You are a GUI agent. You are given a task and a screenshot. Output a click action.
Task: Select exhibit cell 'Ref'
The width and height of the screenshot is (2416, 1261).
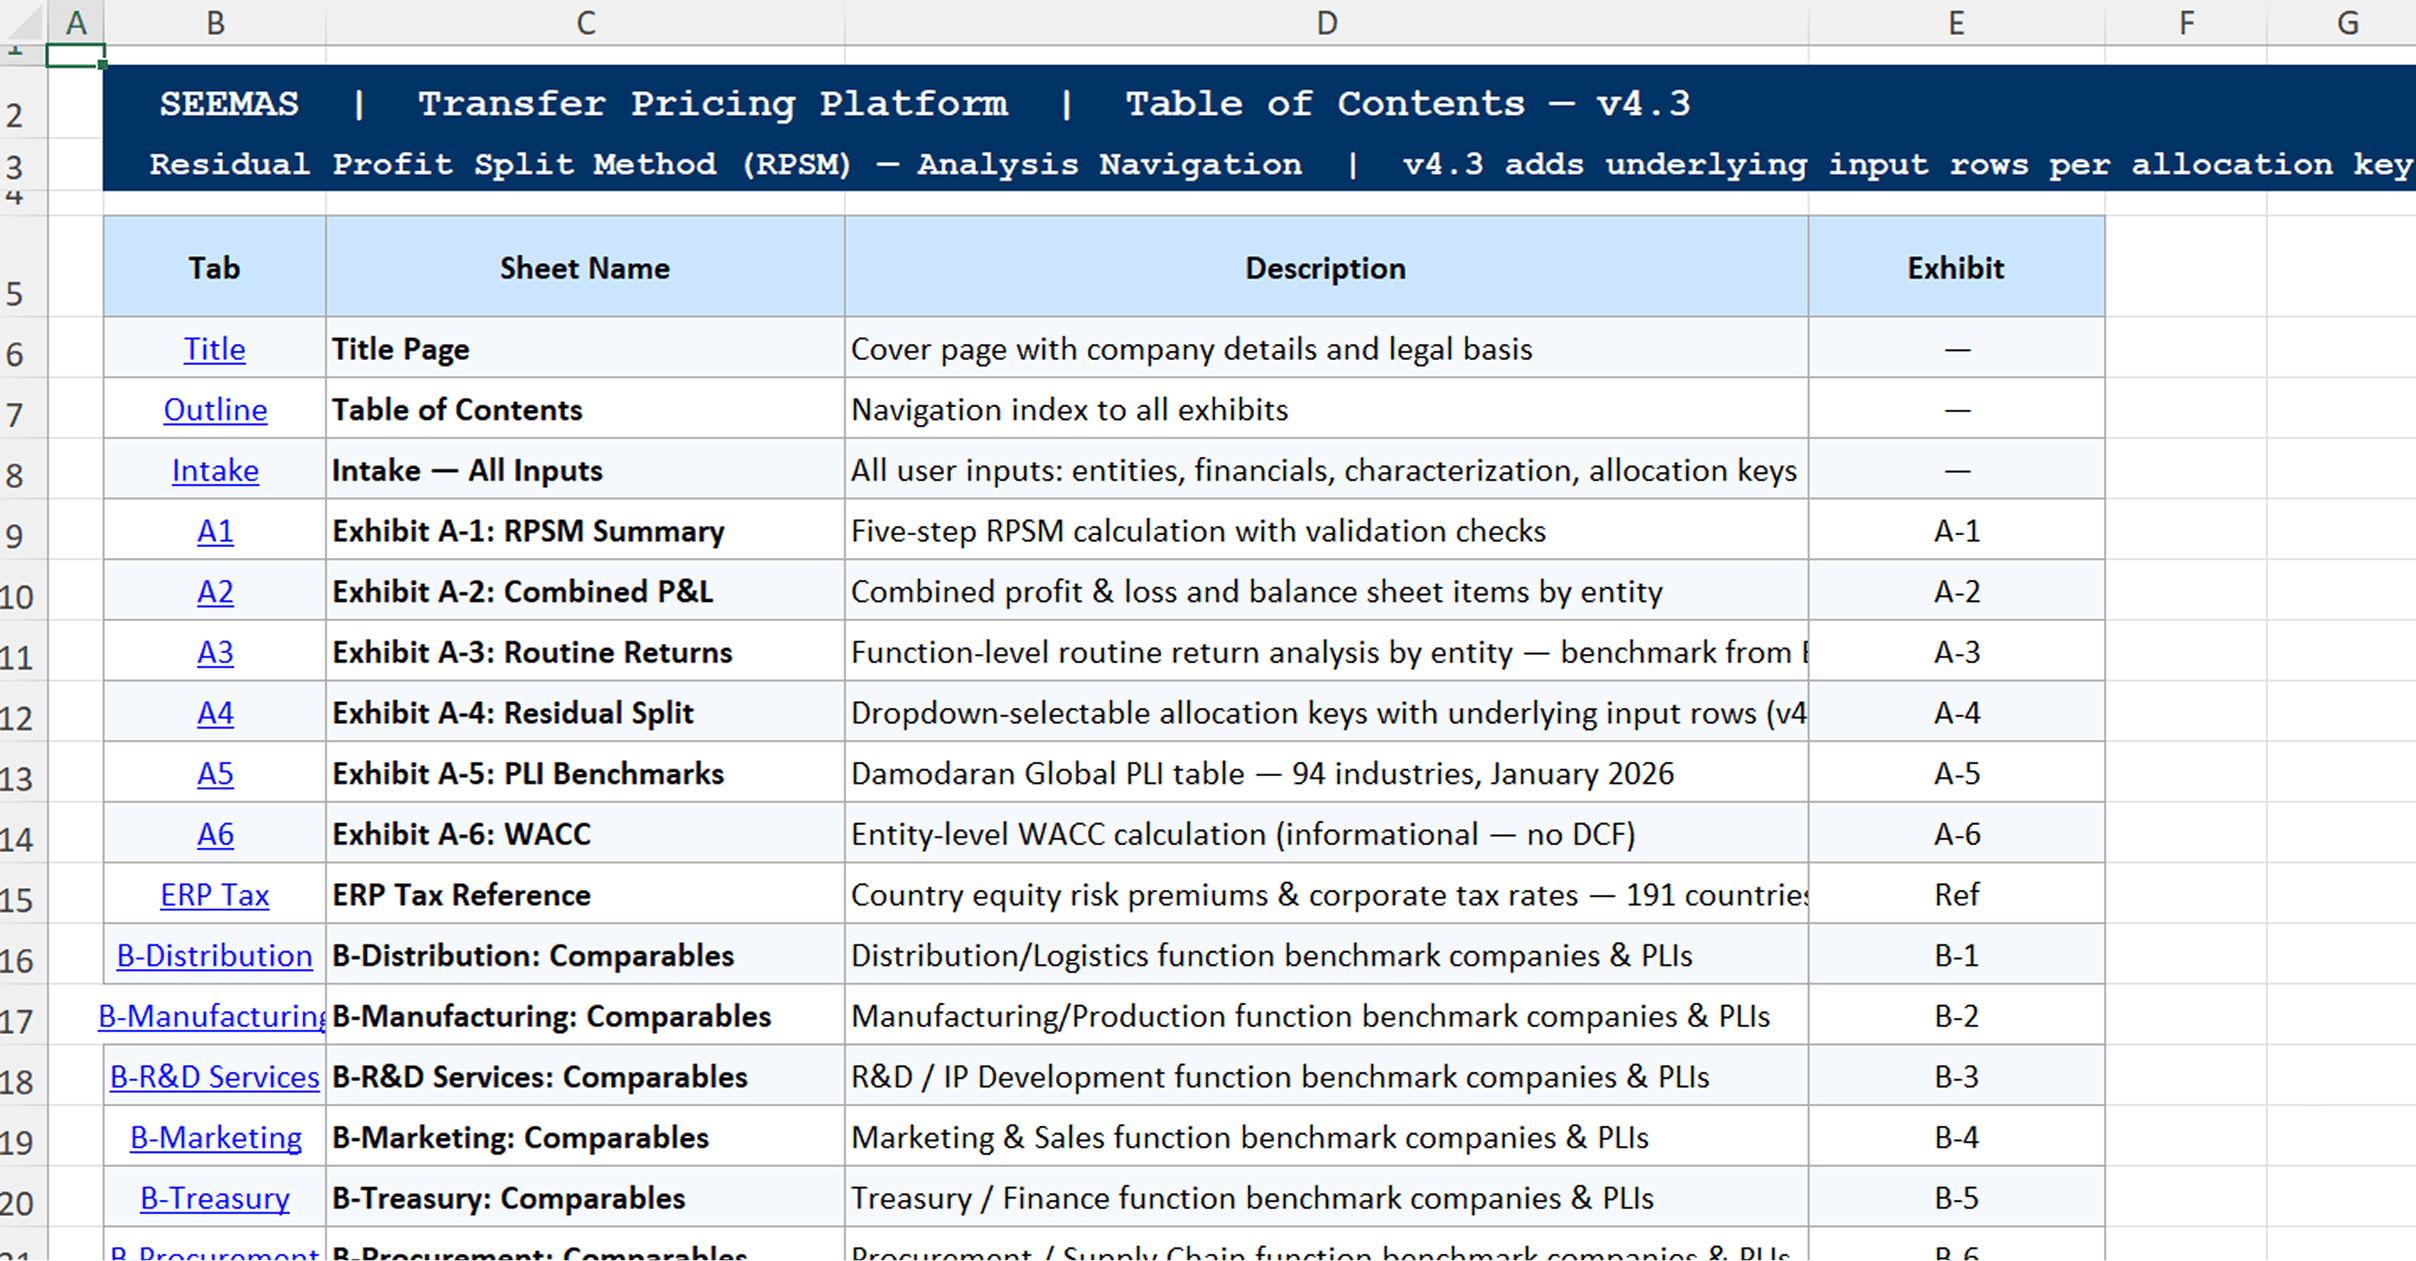(x=1956, y=894)
